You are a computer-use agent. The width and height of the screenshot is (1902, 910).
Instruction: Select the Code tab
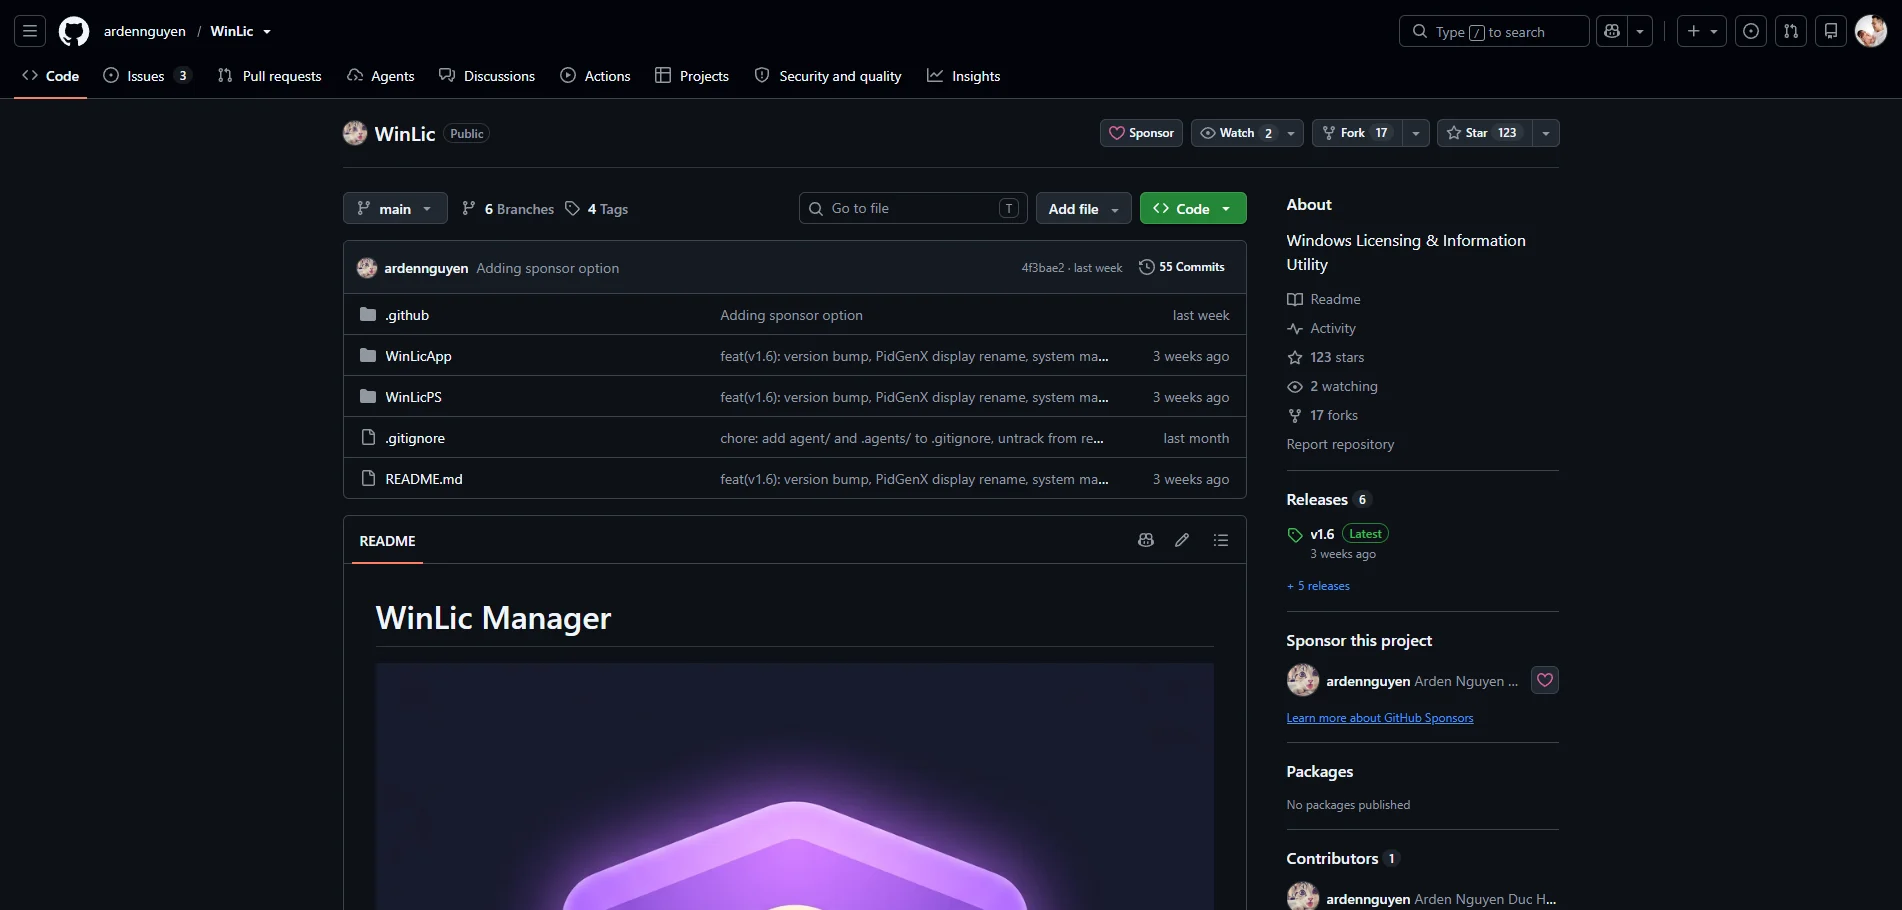pyautogui.click(x=51, y=76)
